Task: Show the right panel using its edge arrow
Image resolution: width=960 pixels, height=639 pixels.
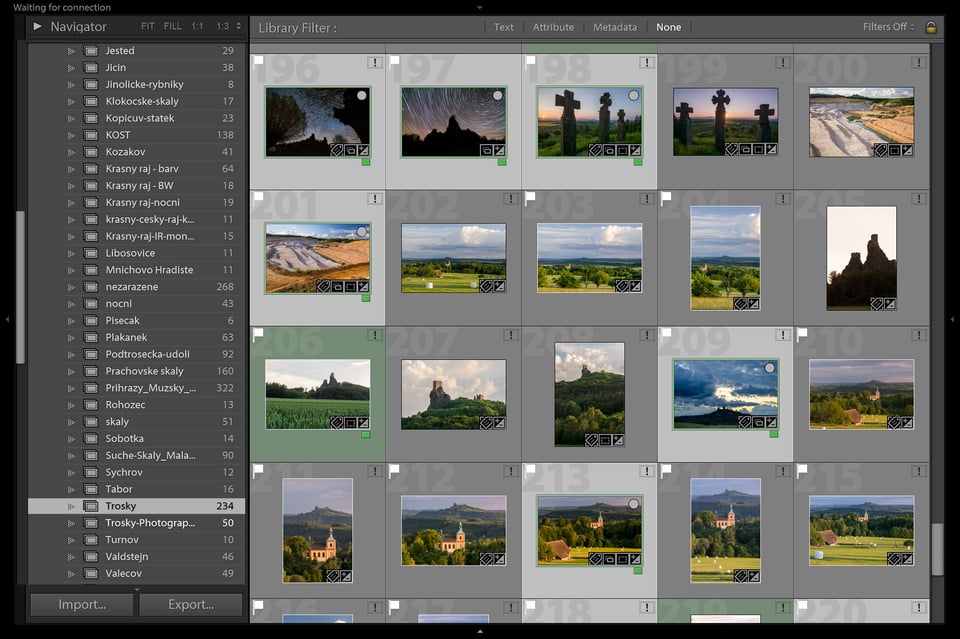Action: click(x=952, y=320)
